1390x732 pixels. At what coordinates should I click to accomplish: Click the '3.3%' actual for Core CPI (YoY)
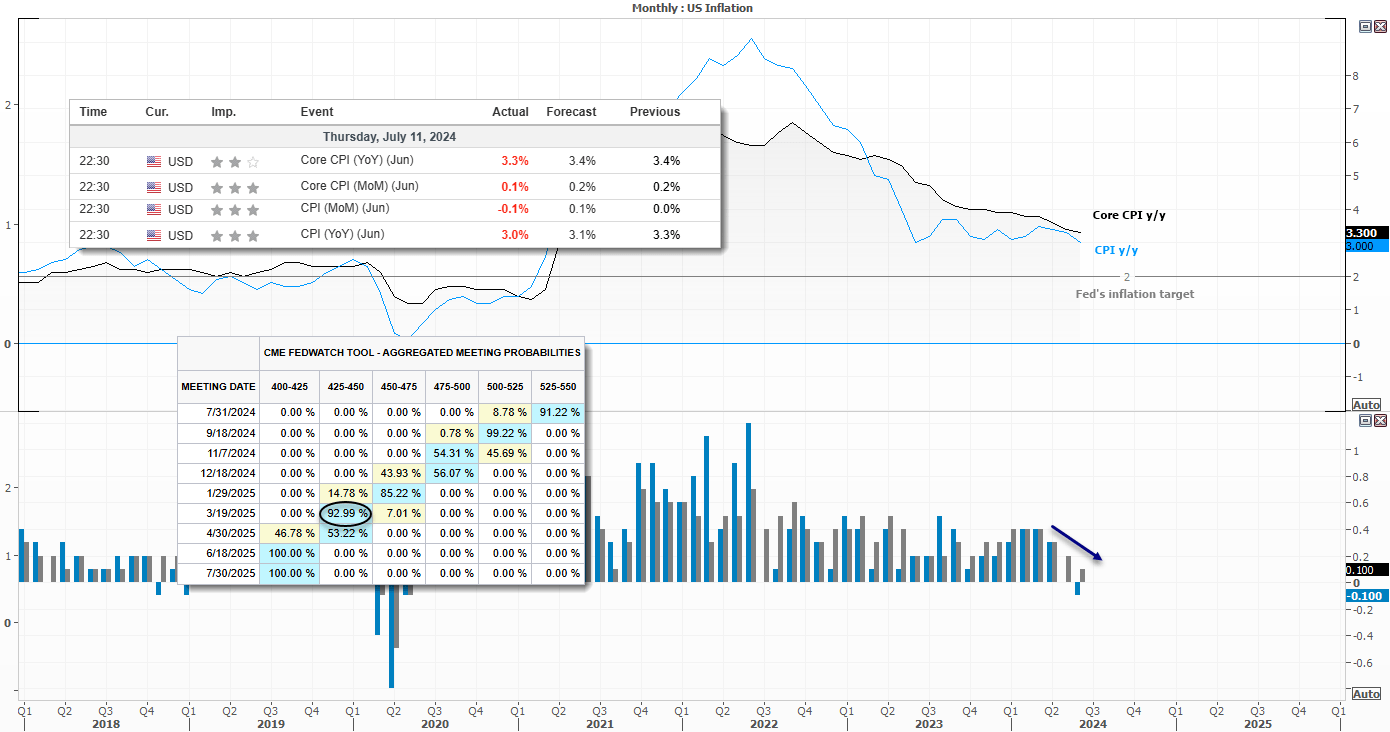(x=515, y=161)
